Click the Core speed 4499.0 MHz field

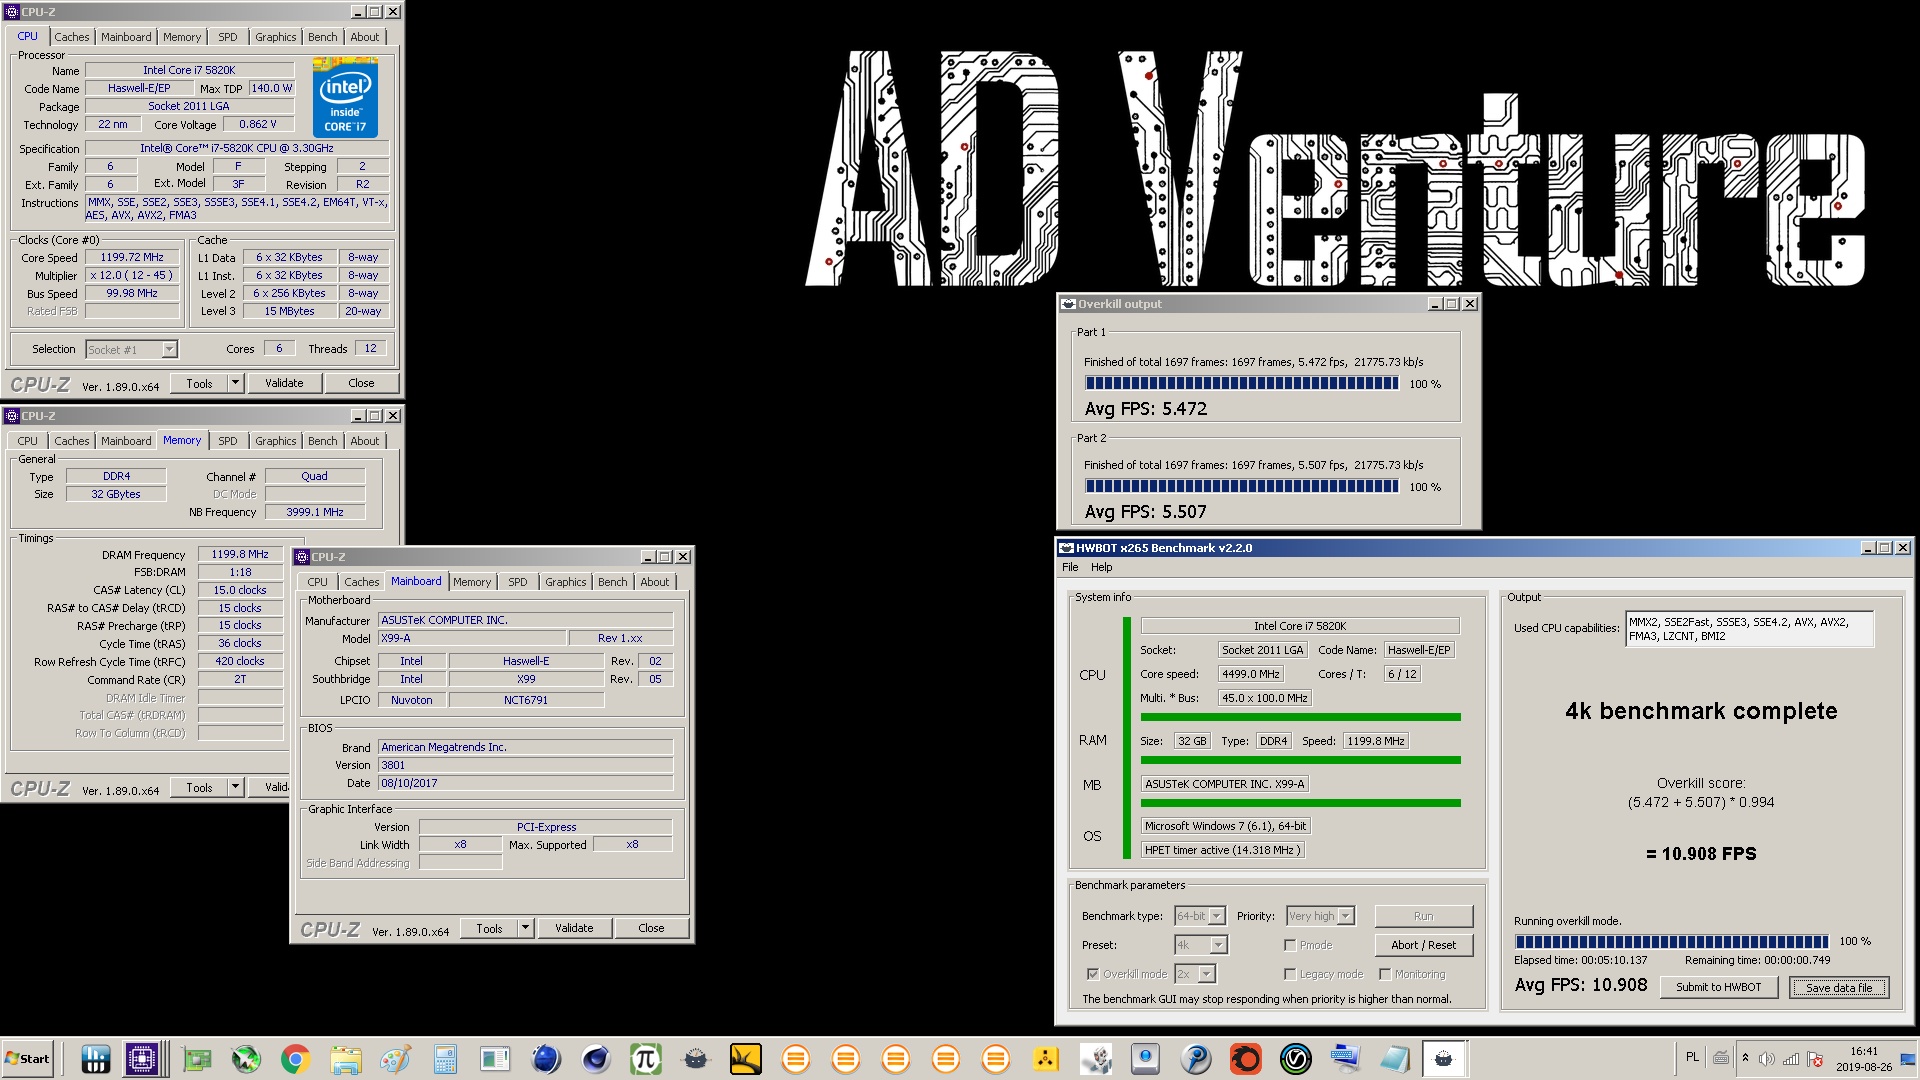point(1250,674)
